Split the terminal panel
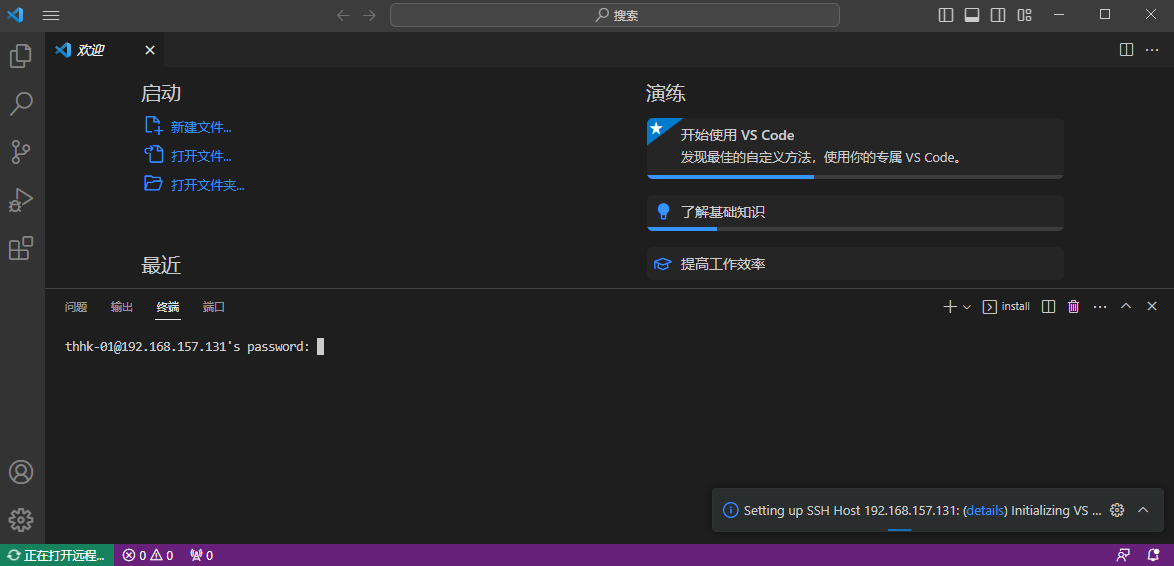 click(1049, 306)
